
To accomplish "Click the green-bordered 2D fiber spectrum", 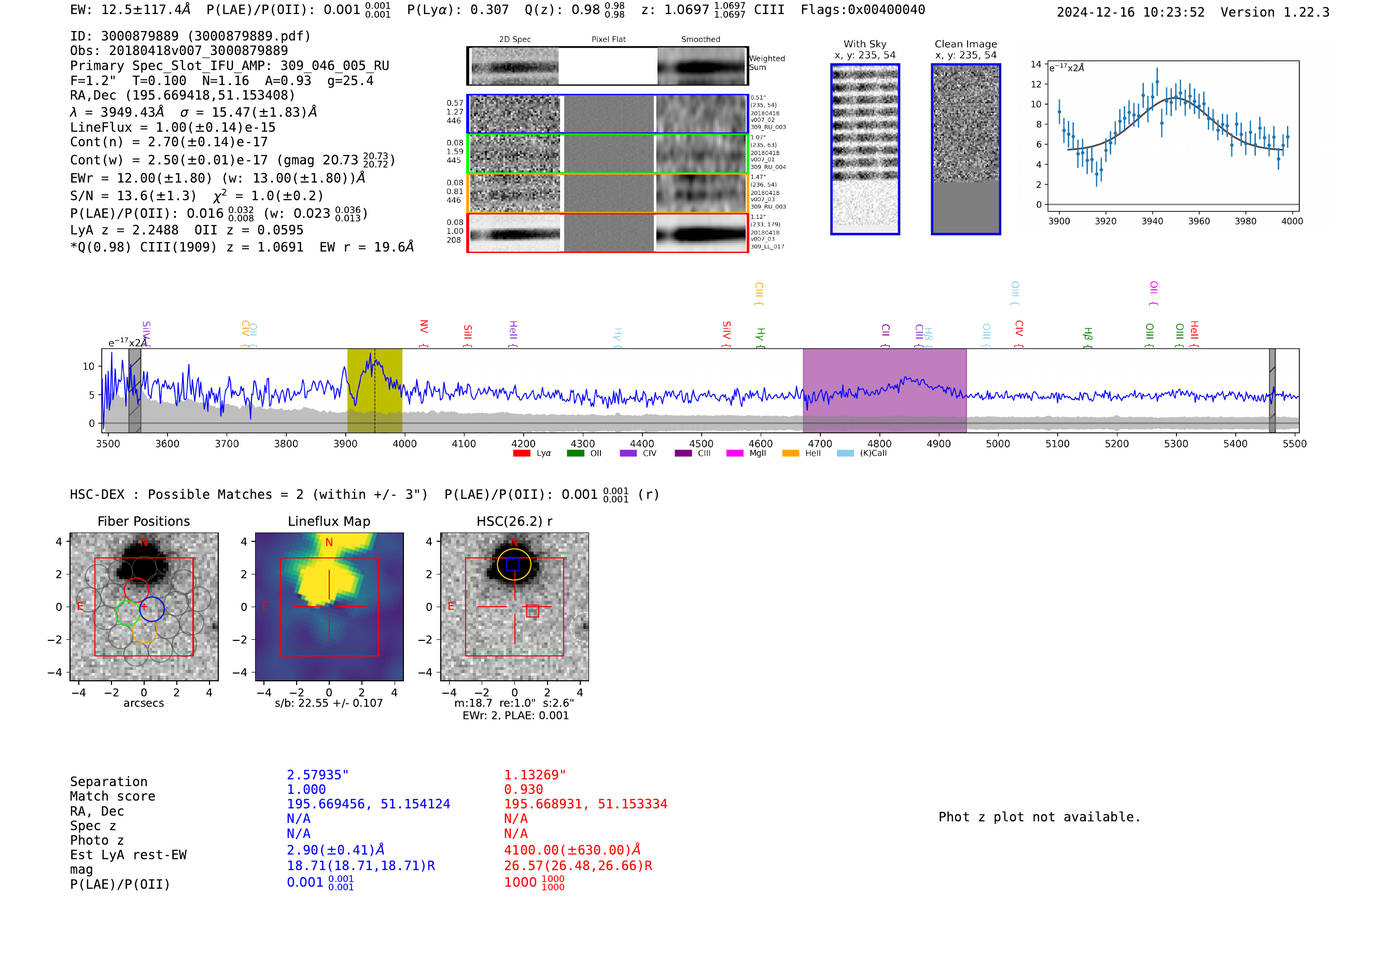I will tap(607, 154).
